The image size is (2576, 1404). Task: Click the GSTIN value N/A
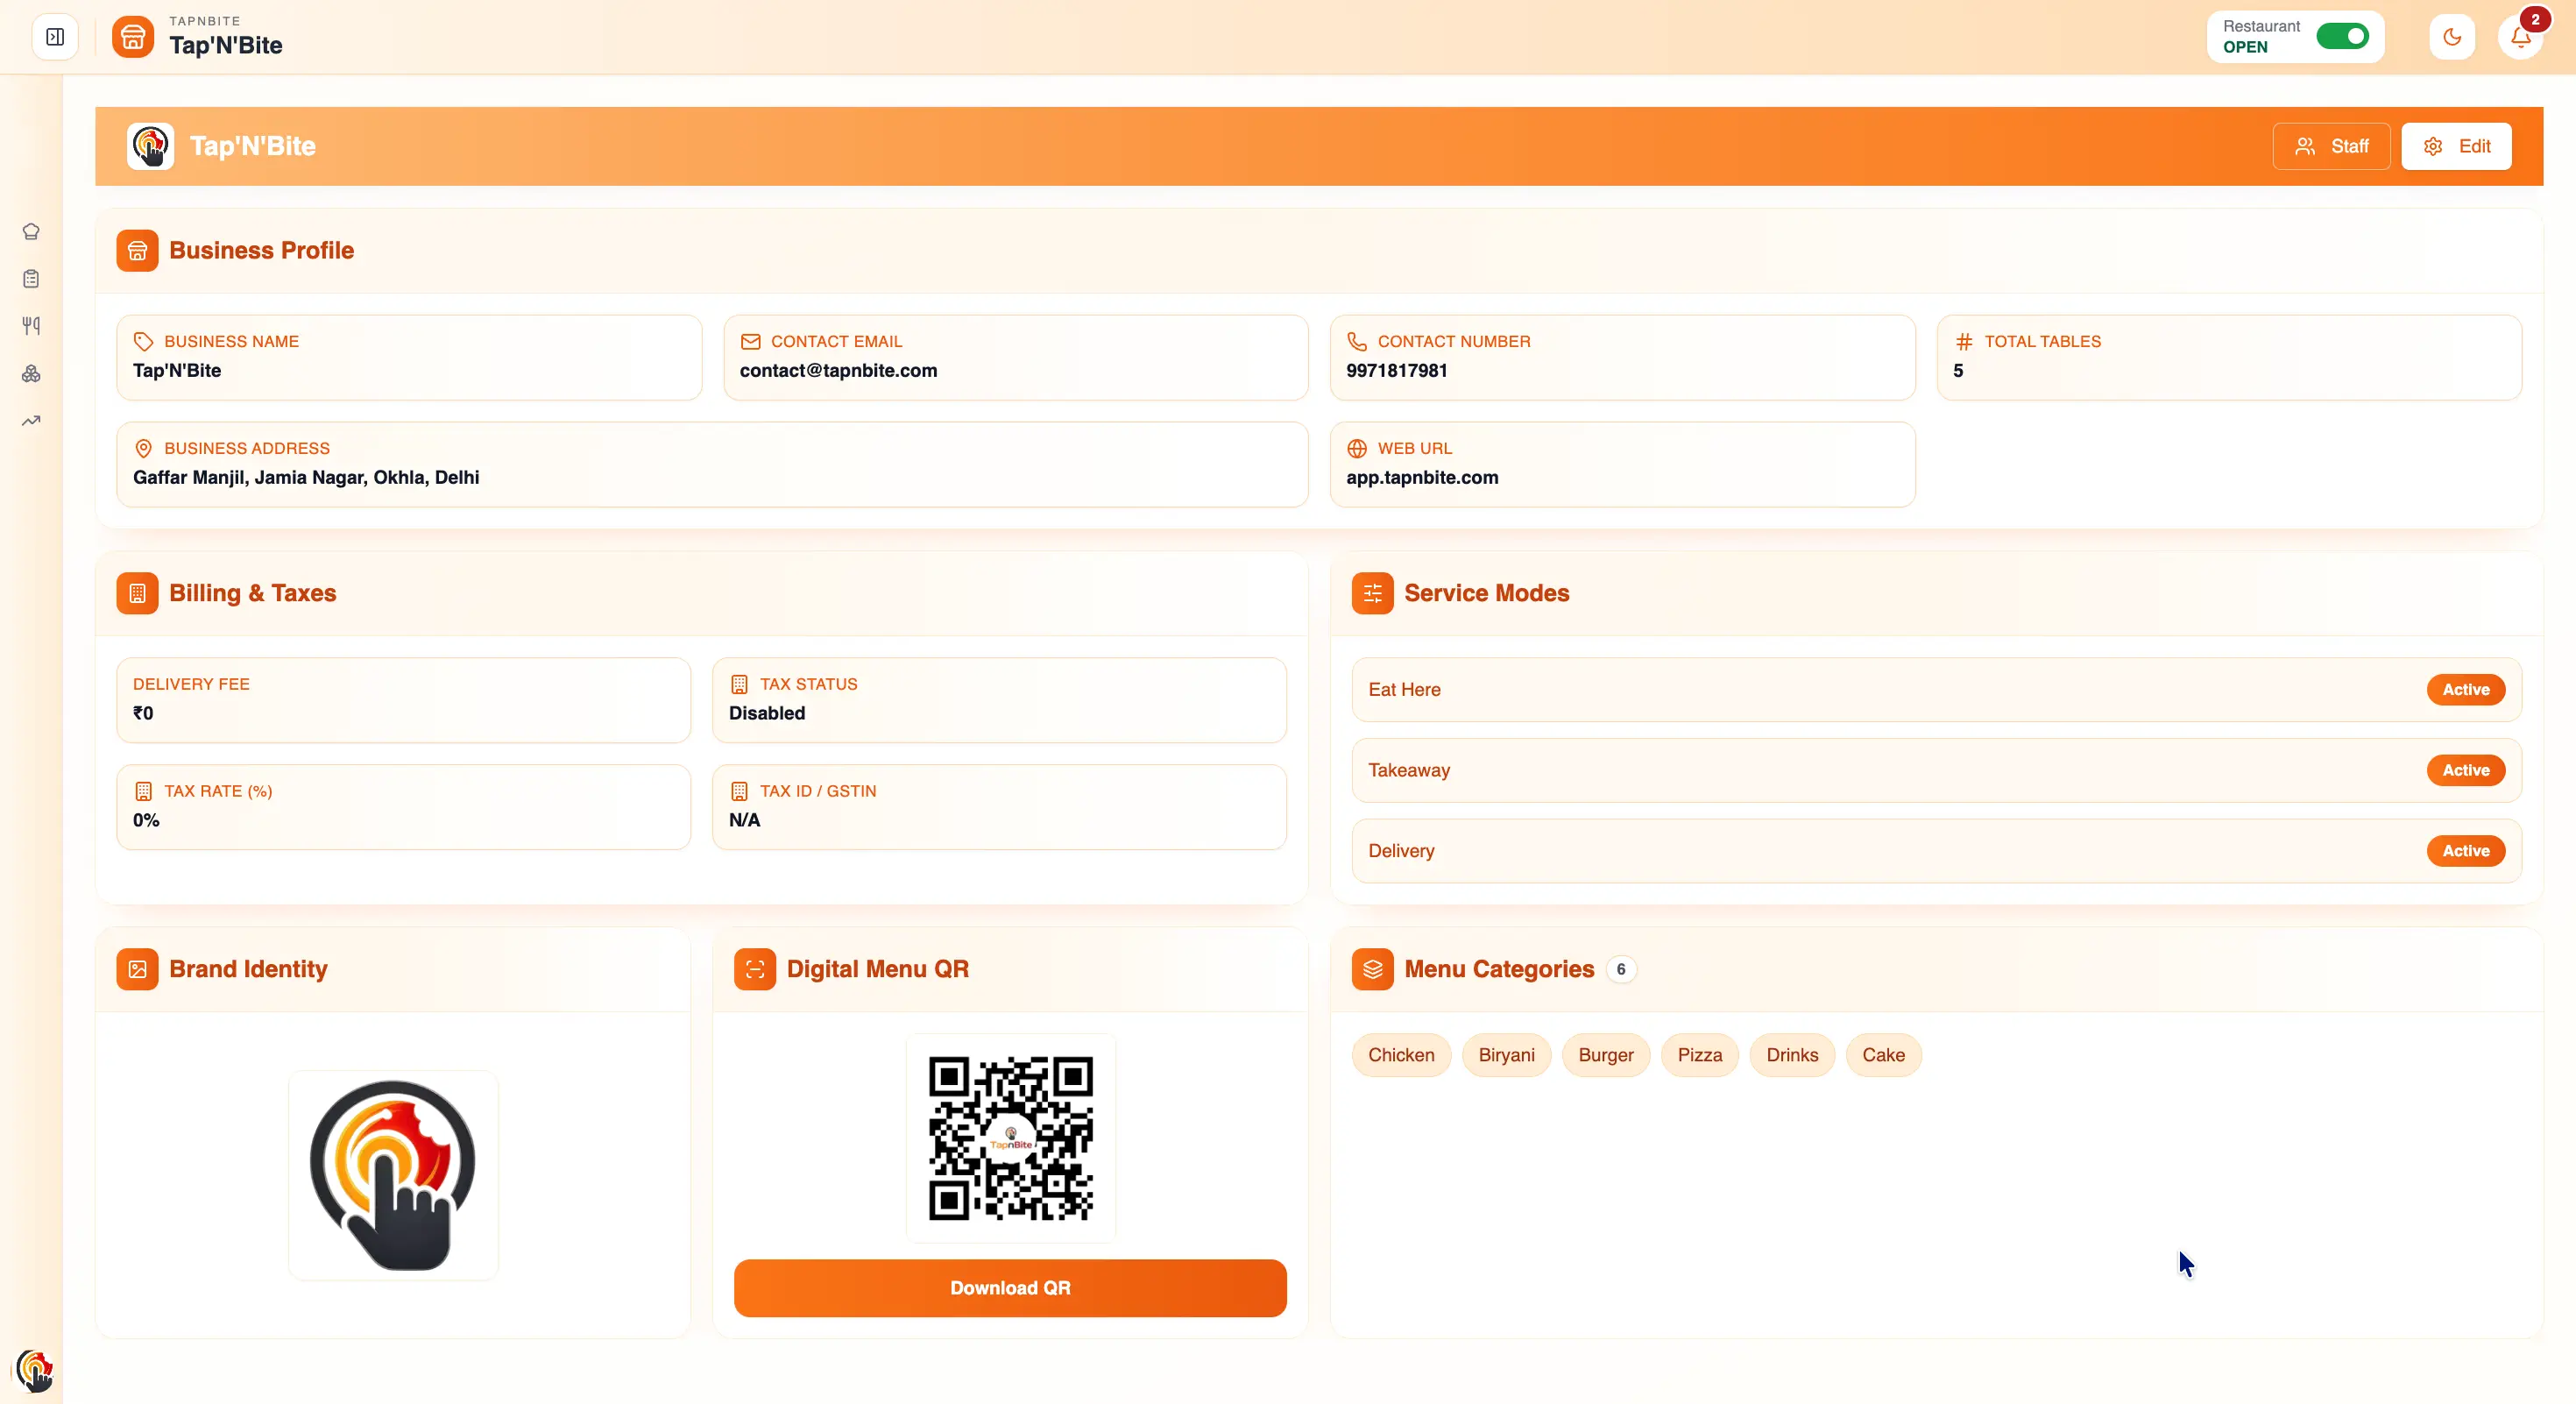744,820
